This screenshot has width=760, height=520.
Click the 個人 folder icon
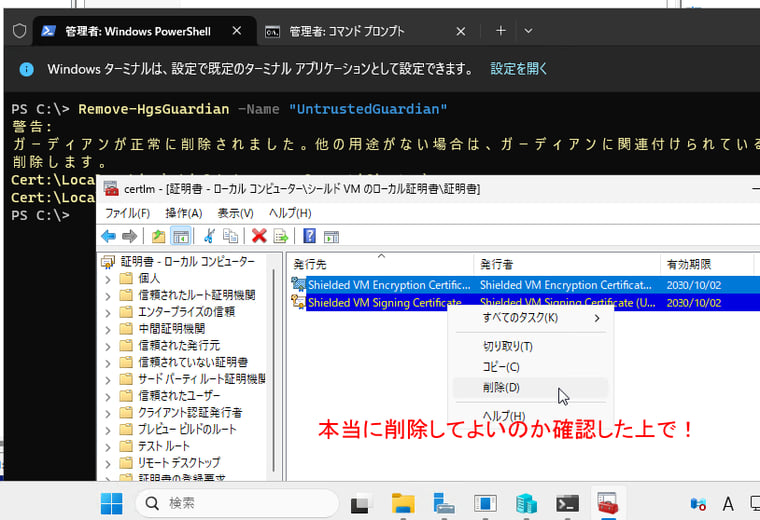(x=126, y=278)
